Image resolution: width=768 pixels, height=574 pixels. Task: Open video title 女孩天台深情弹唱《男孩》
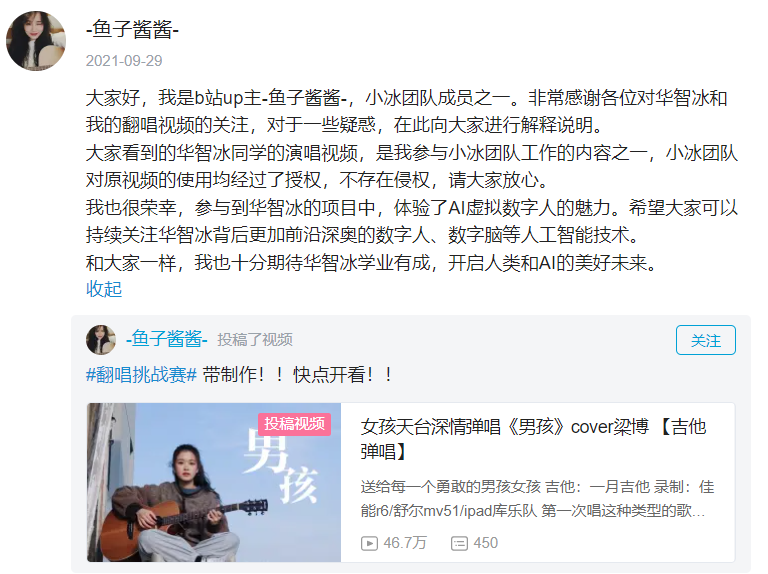(x=533, y=439)
